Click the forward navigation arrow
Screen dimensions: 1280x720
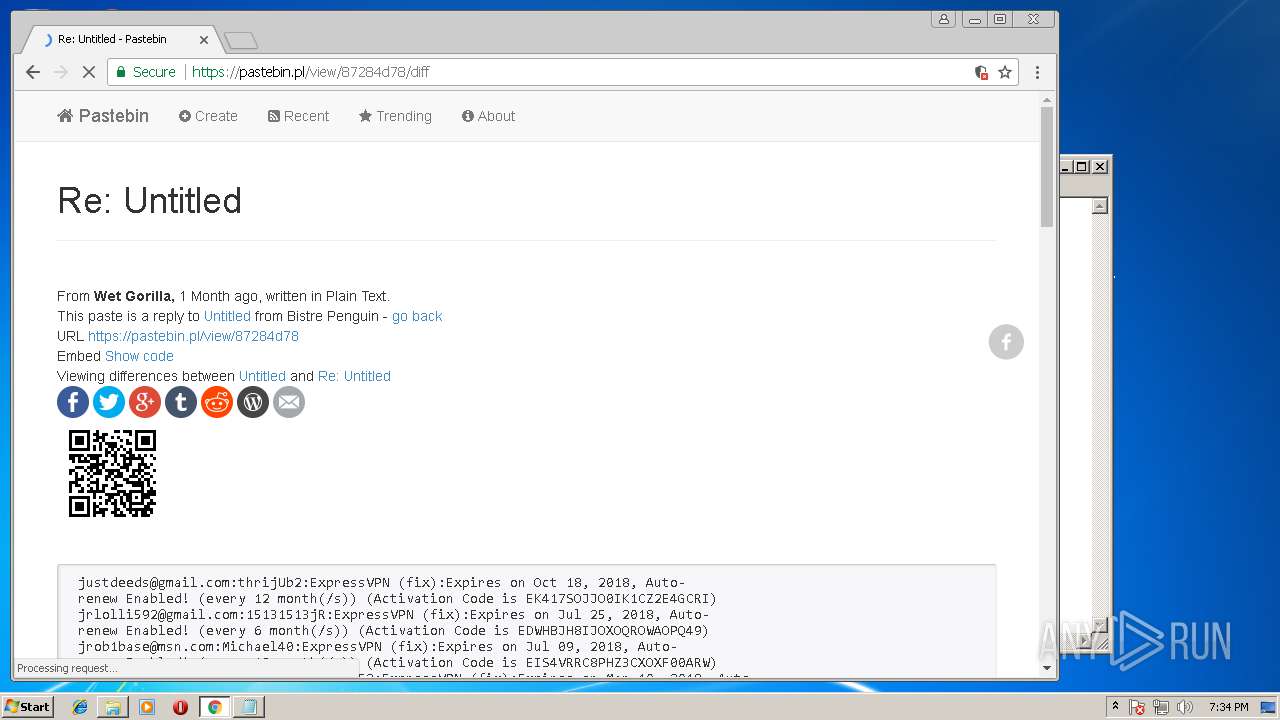61,72
